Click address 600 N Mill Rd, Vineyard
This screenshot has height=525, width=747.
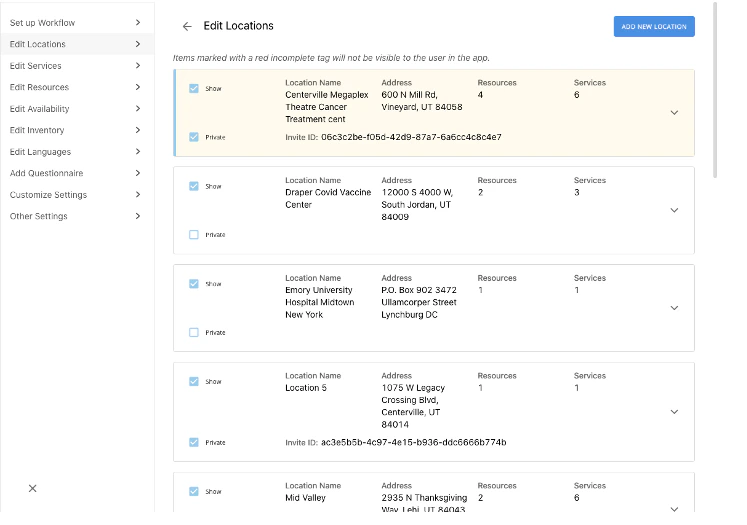[422, 101]
